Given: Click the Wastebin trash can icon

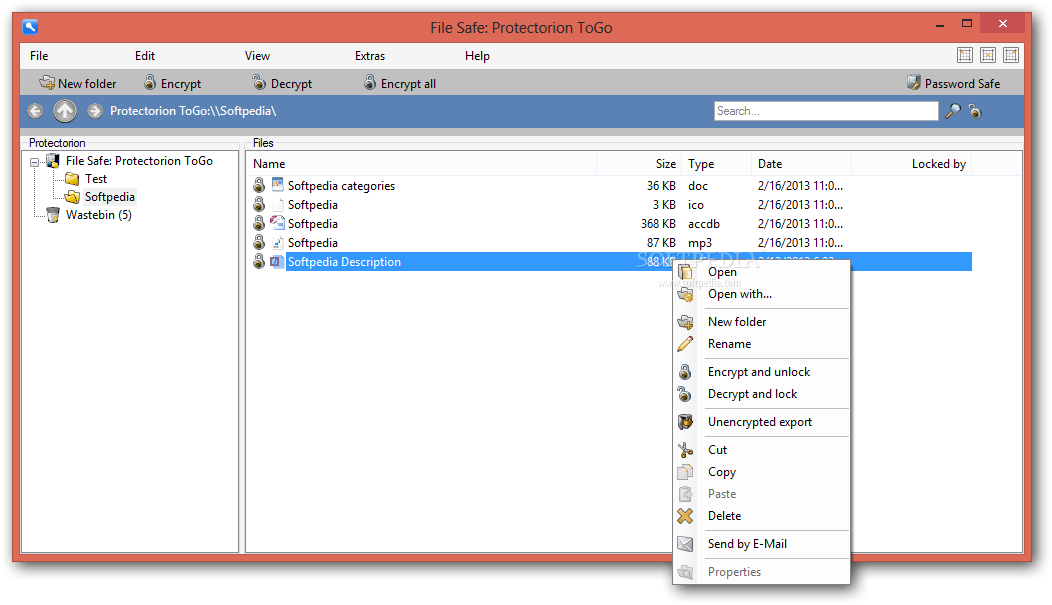Looking at the screenshot, I should pos(52,215).
